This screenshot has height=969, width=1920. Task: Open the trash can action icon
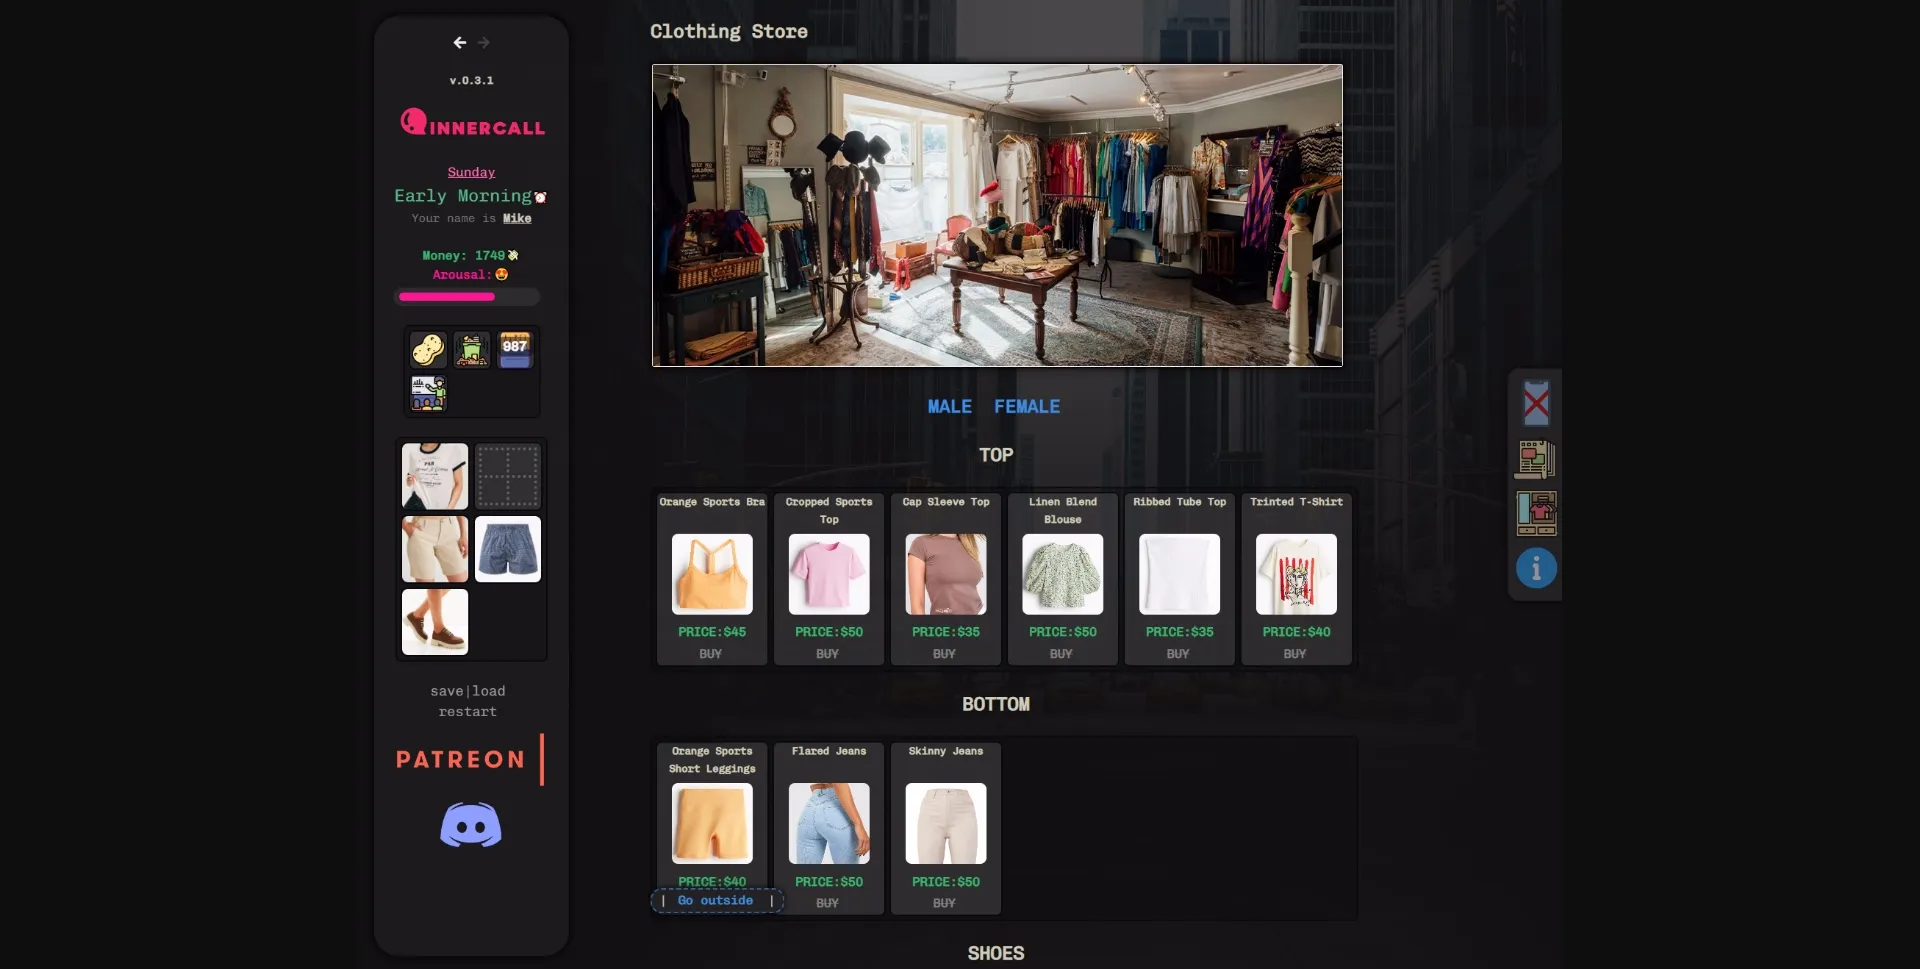click(471, 350)
